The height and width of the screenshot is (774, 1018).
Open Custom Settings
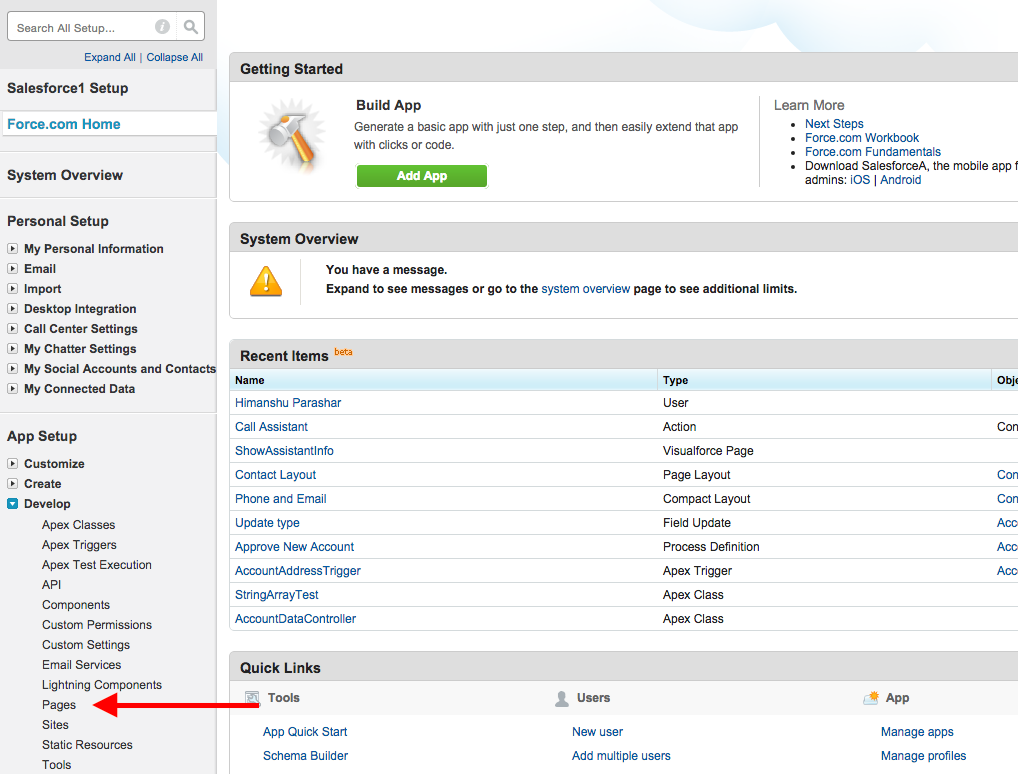pyautogui.click(x=86, y=645)
